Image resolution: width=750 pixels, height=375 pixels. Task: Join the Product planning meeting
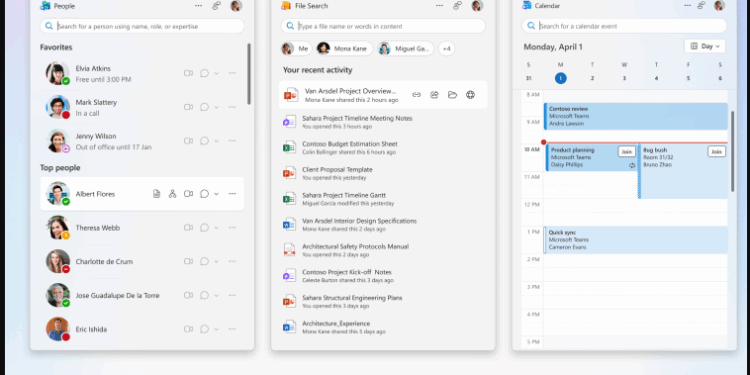(627, 152)
